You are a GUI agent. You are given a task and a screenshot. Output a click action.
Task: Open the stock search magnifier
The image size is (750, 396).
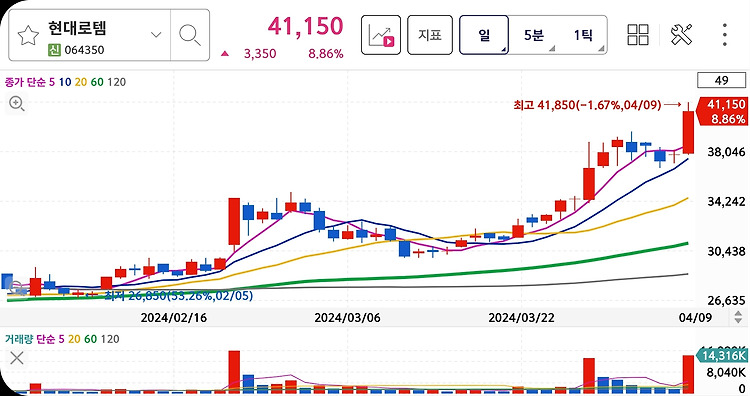[x=190, y=35]
